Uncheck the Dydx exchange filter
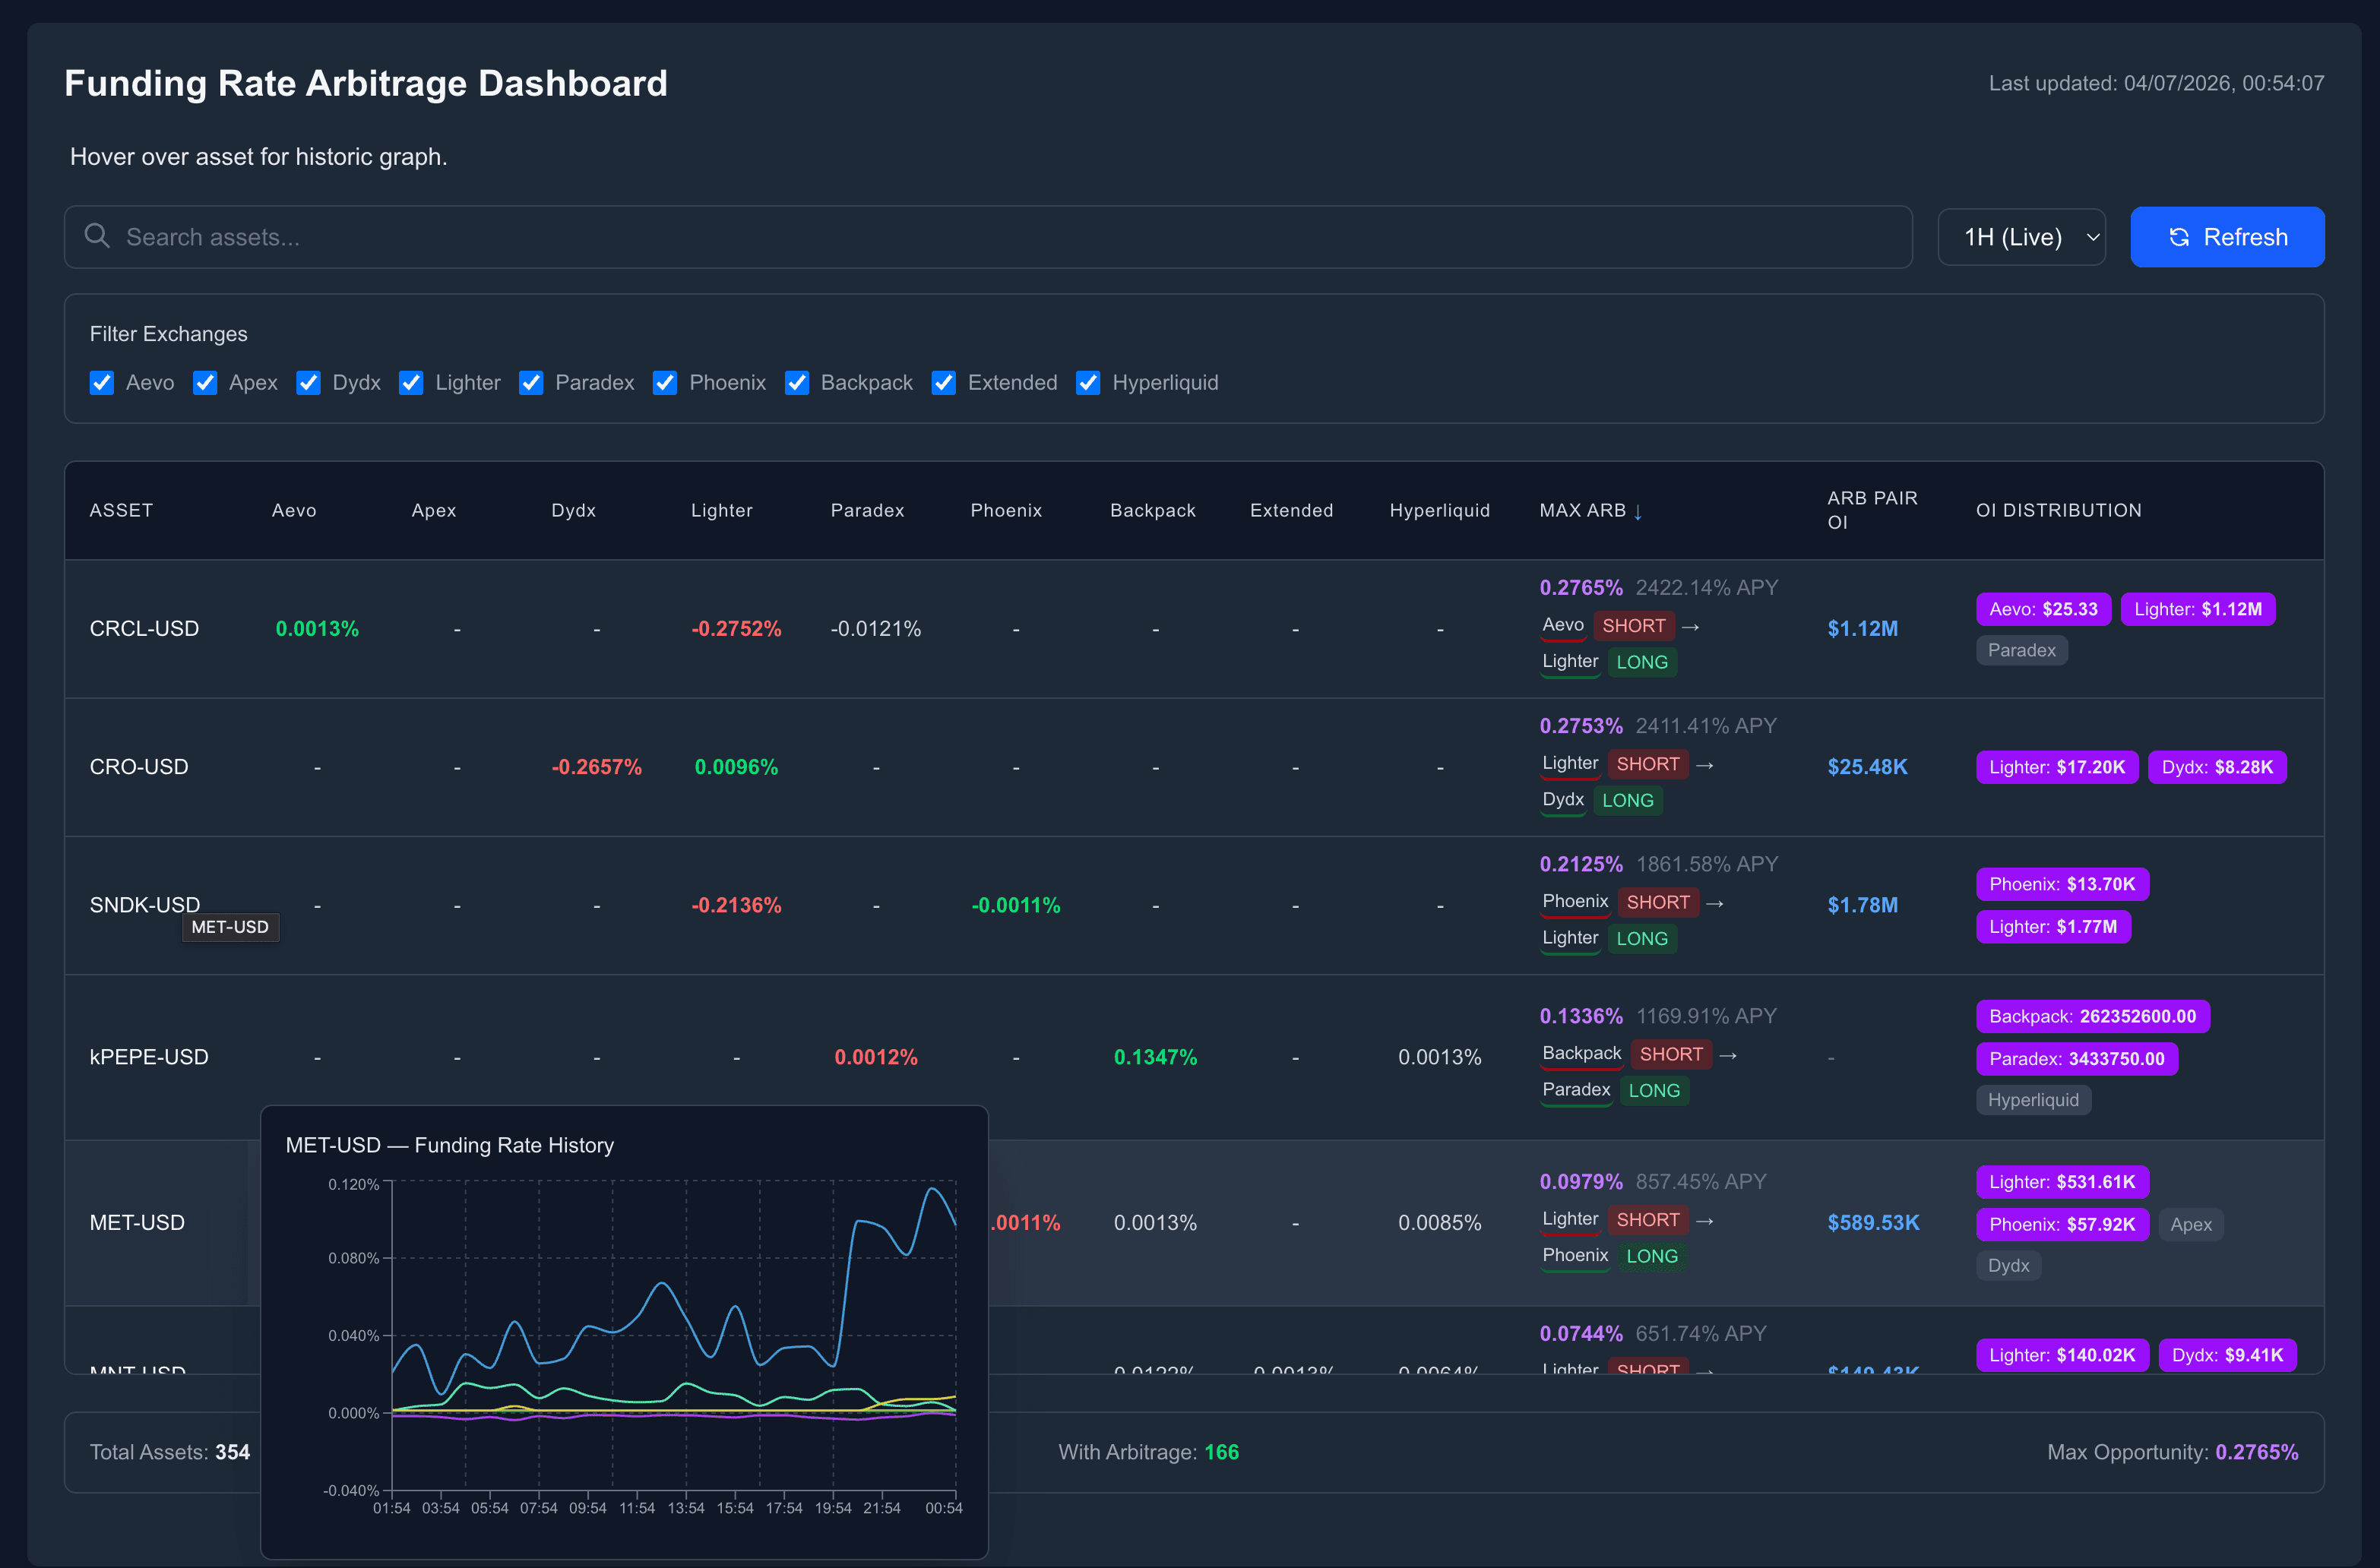 (x=308, y=383)
